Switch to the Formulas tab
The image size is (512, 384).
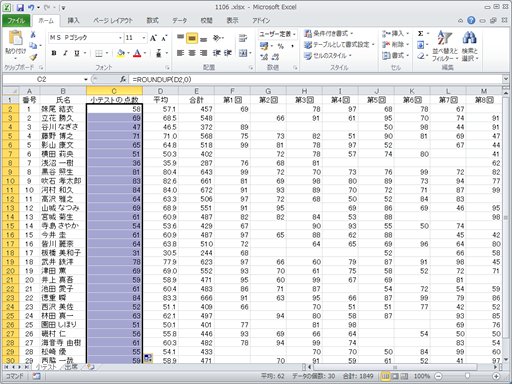pyautogui.click(x=152, y=21)
